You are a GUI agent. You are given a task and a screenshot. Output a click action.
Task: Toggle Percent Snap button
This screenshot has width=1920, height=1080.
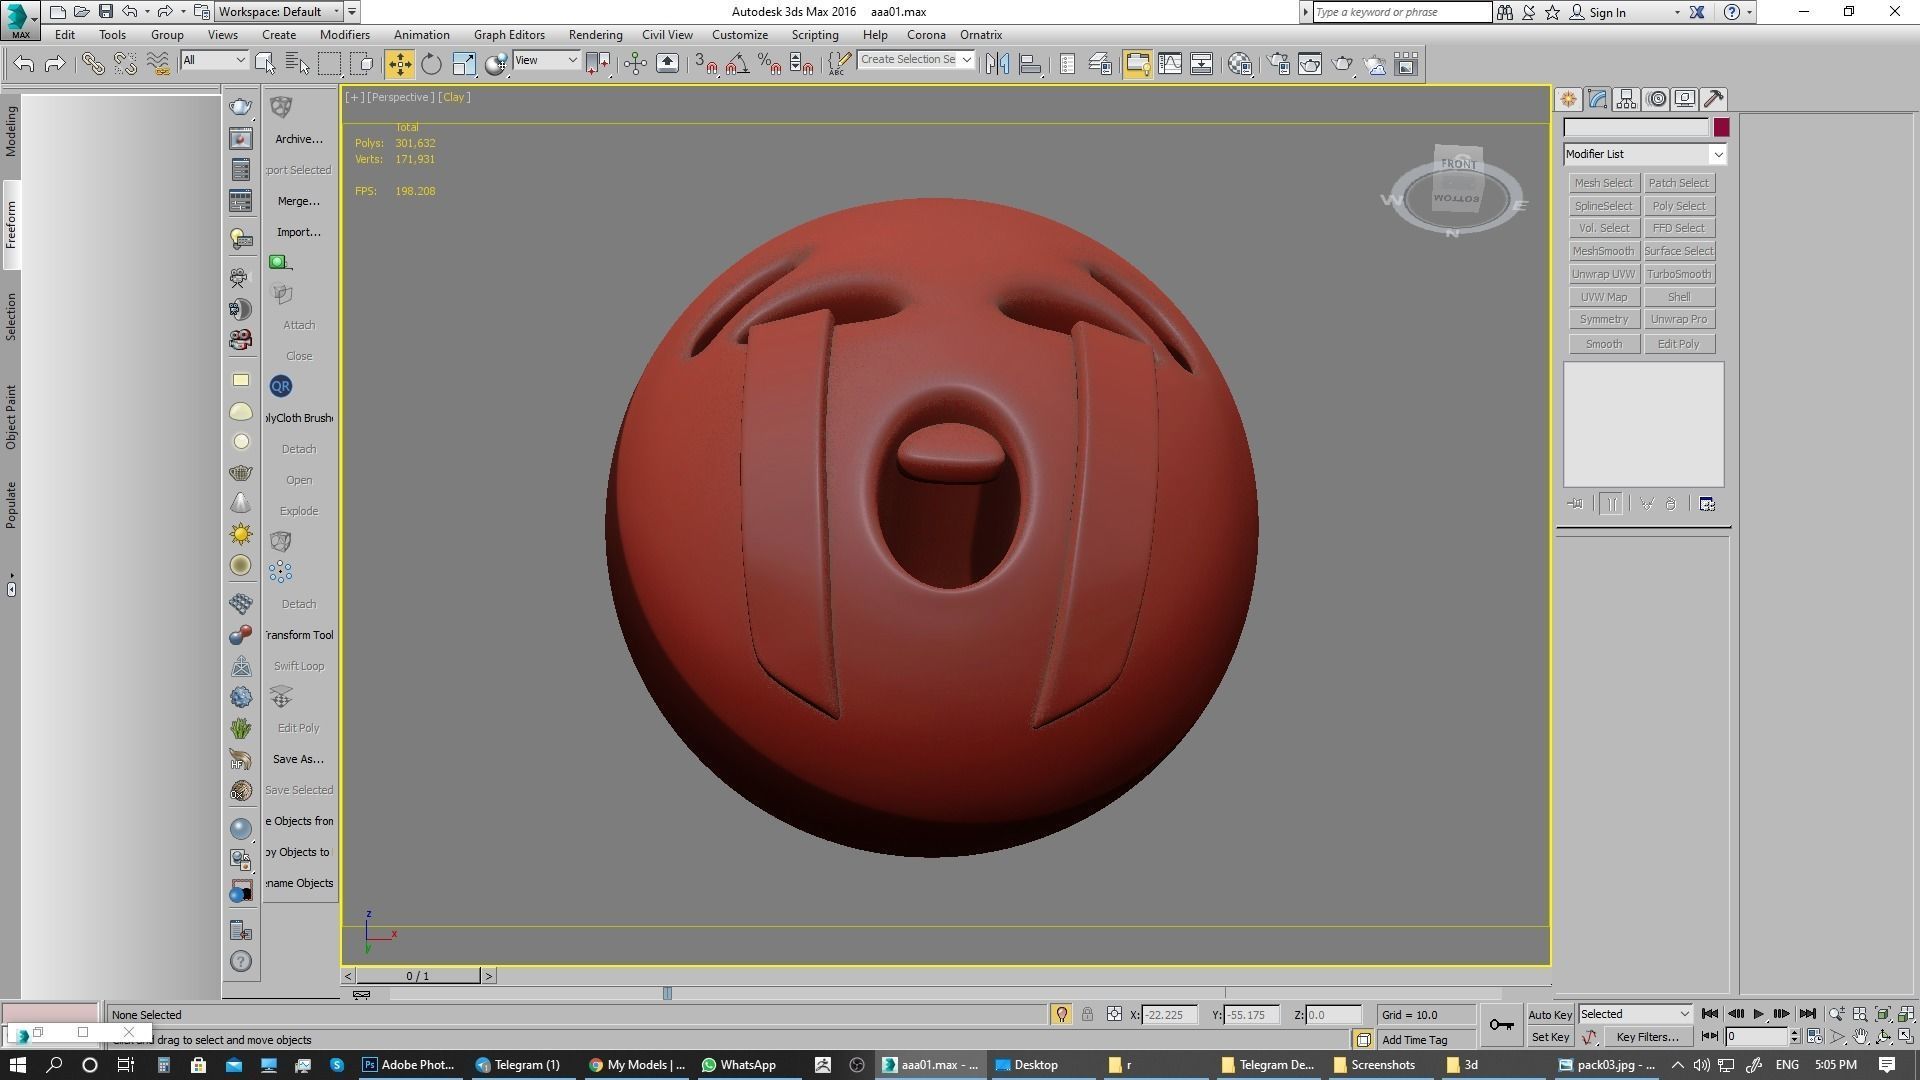tap(769, 65)
